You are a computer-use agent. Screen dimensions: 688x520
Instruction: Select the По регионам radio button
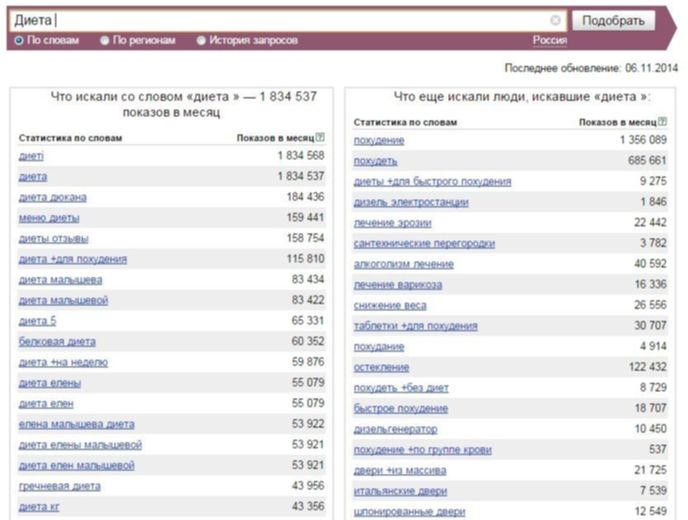coord(104,40)
